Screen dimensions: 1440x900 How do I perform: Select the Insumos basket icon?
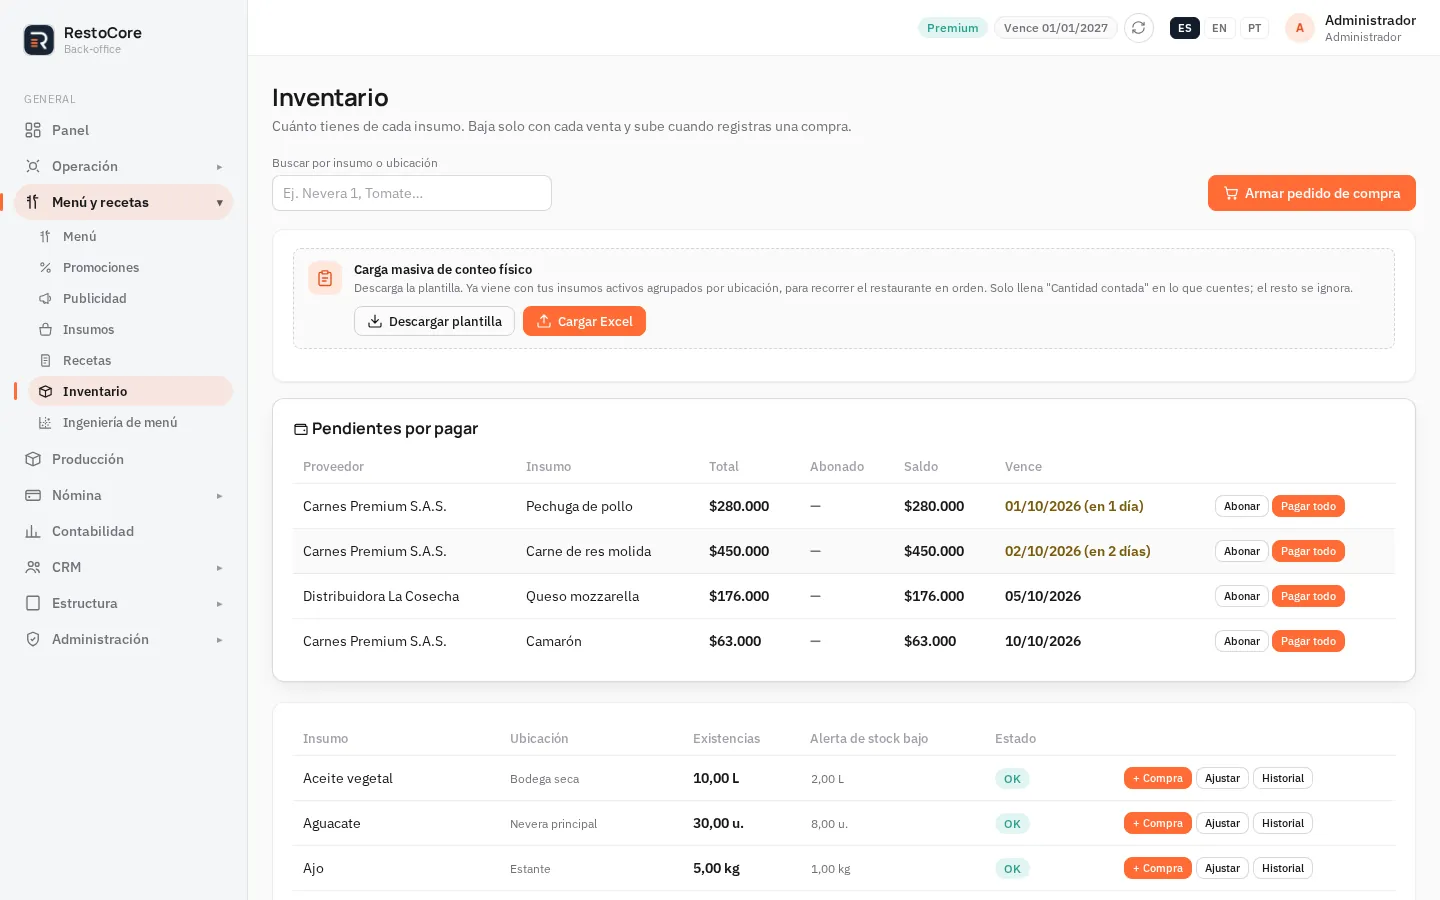(45, 330)
